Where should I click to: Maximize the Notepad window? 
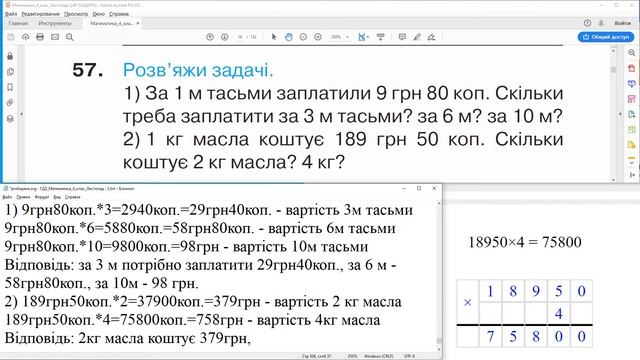pyautogui.click(x=419, y=188)
